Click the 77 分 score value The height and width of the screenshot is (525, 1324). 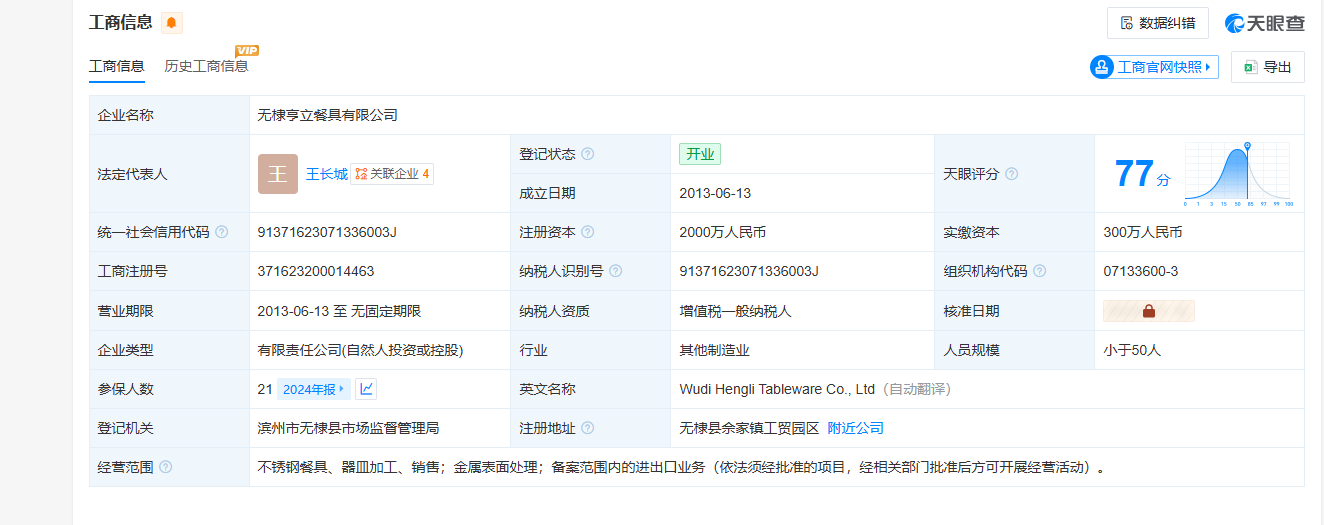pos(1142,174)
